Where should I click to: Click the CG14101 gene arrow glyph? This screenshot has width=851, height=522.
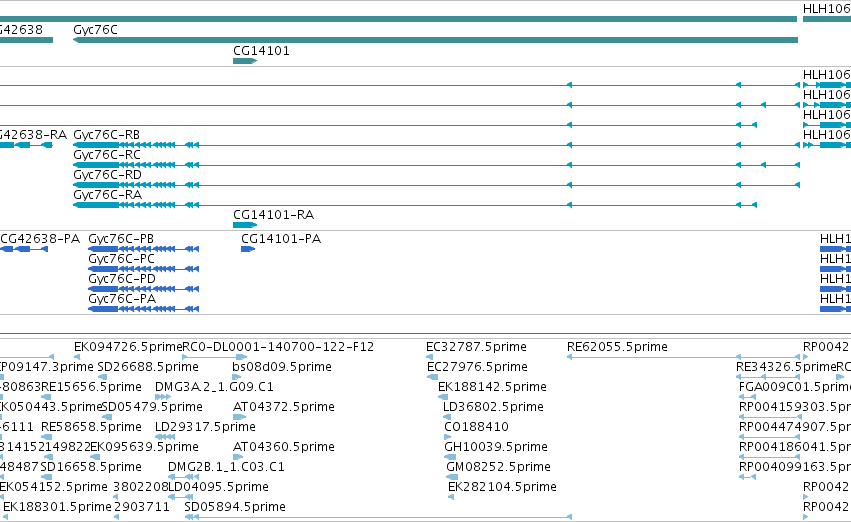(x=245, y=61)
